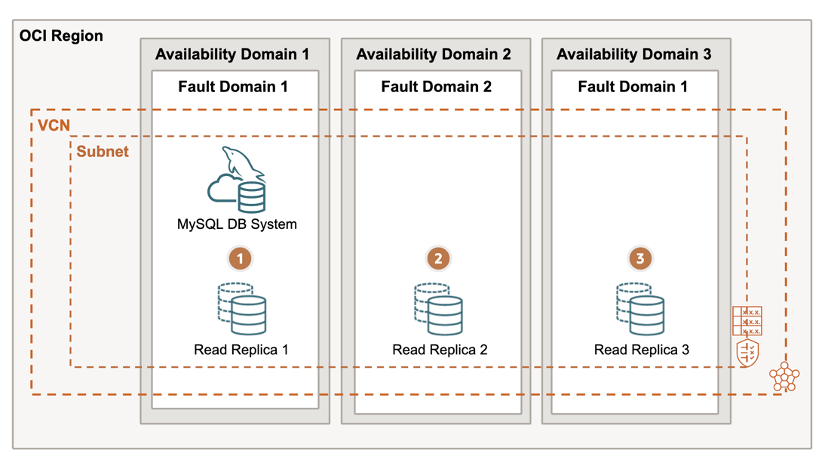The image size is (832, 466).
Task: Click "Fault Domain 1" under Availability Domain 3
Action: pos(632,87)
